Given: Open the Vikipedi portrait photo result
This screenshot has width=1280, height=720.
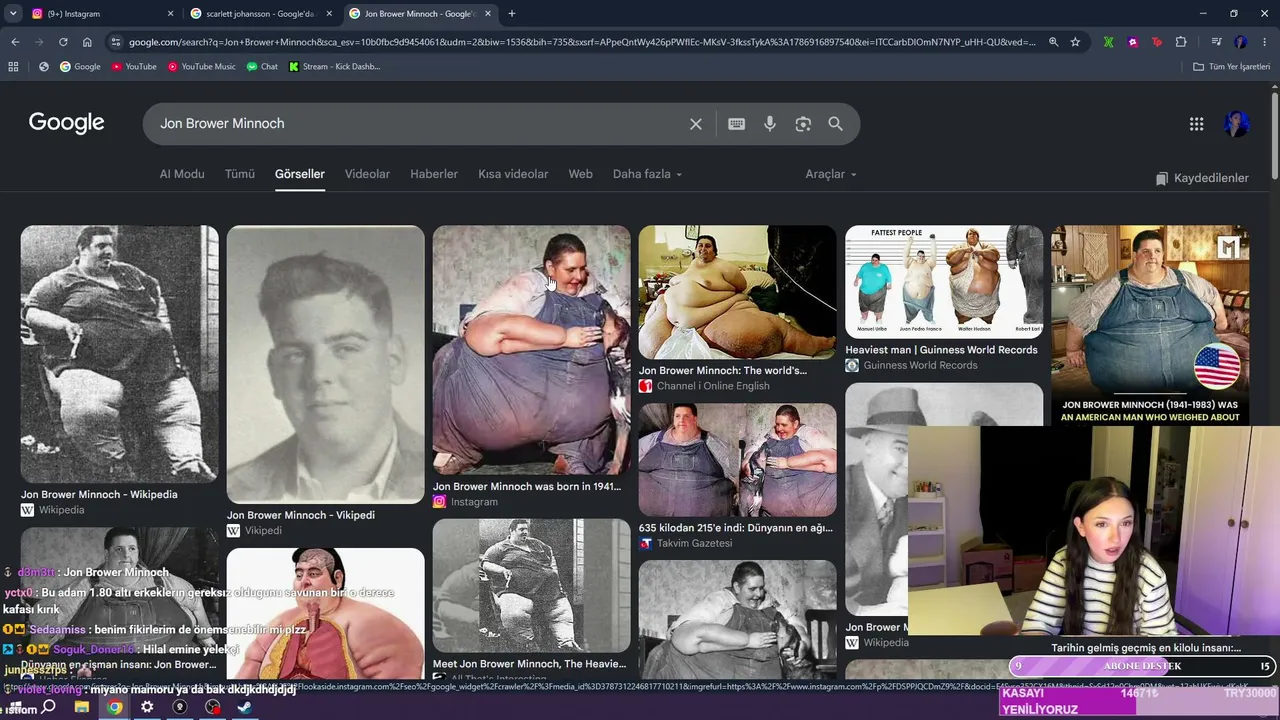Looking at the screenshot, I should point(326,364).
